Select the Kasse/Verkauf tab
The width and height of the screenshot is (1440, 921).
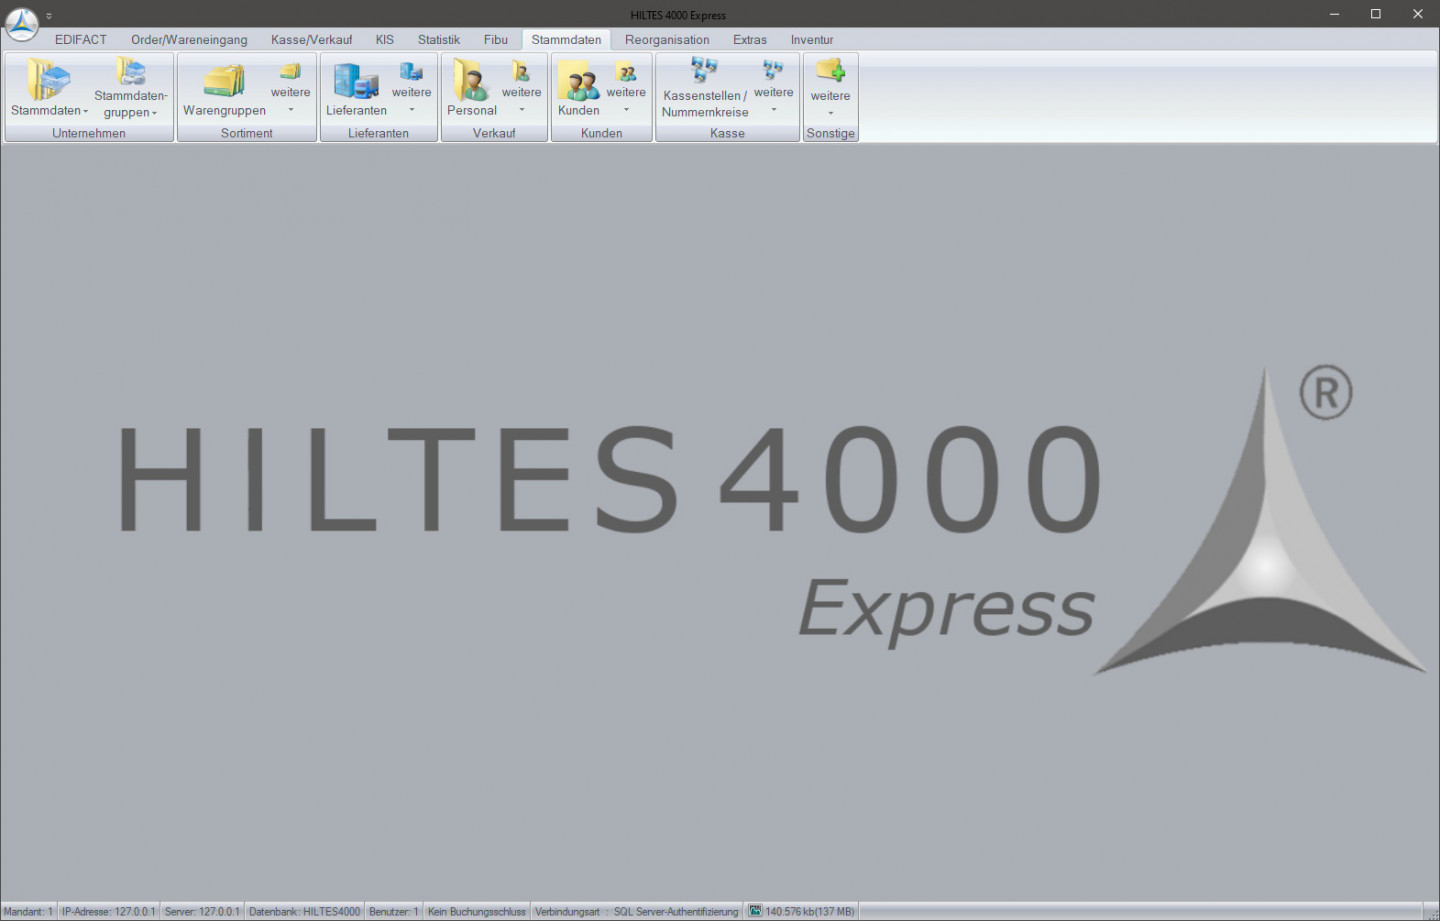click(311, 40)
